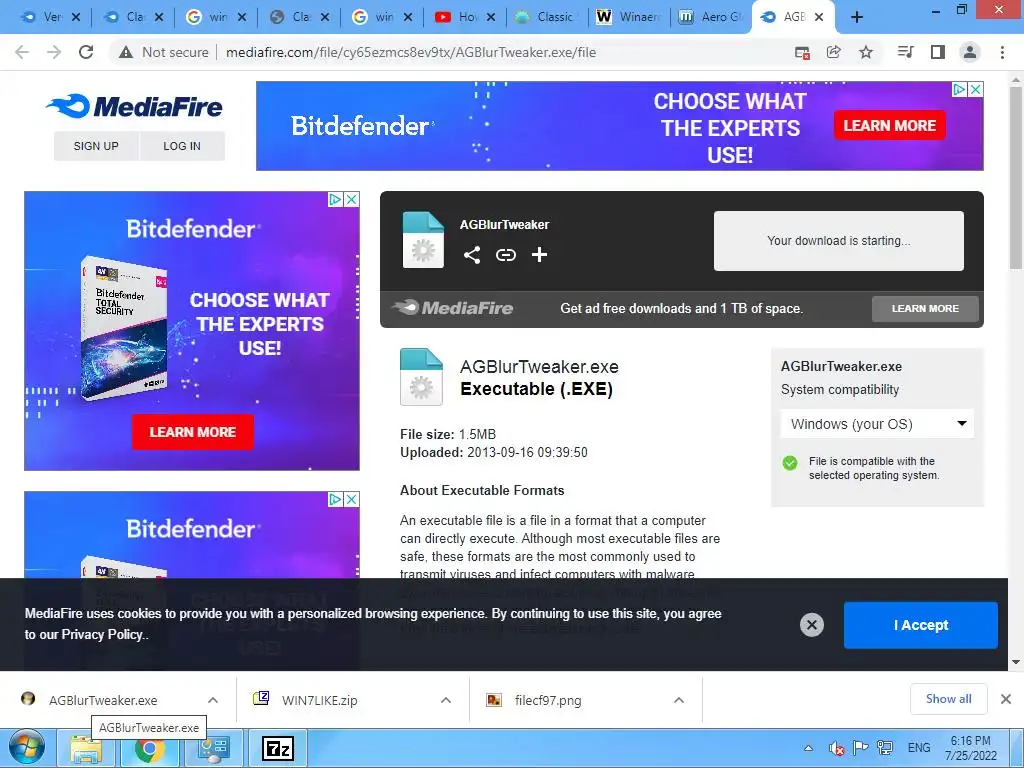
Task: Click the address bar URL
Action: click(411, 52)
